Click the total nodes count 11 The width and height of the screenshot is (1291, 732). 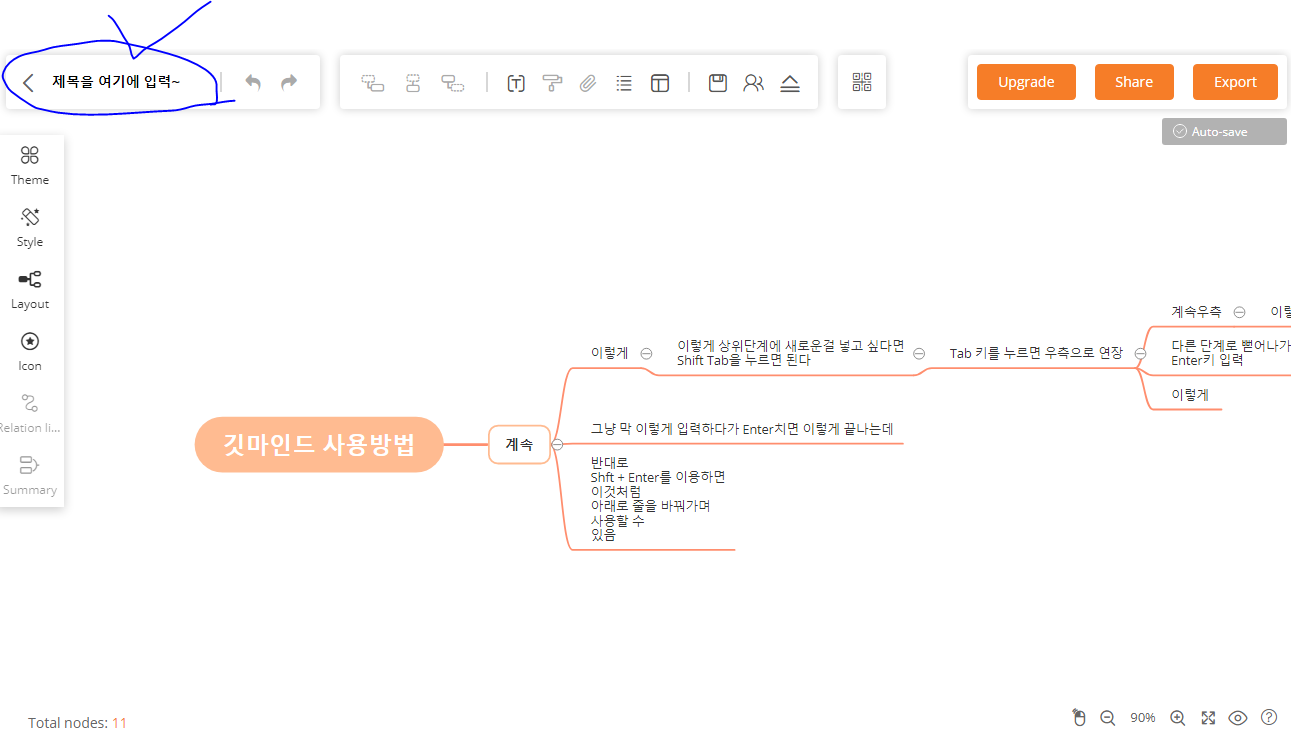(119, 723)
